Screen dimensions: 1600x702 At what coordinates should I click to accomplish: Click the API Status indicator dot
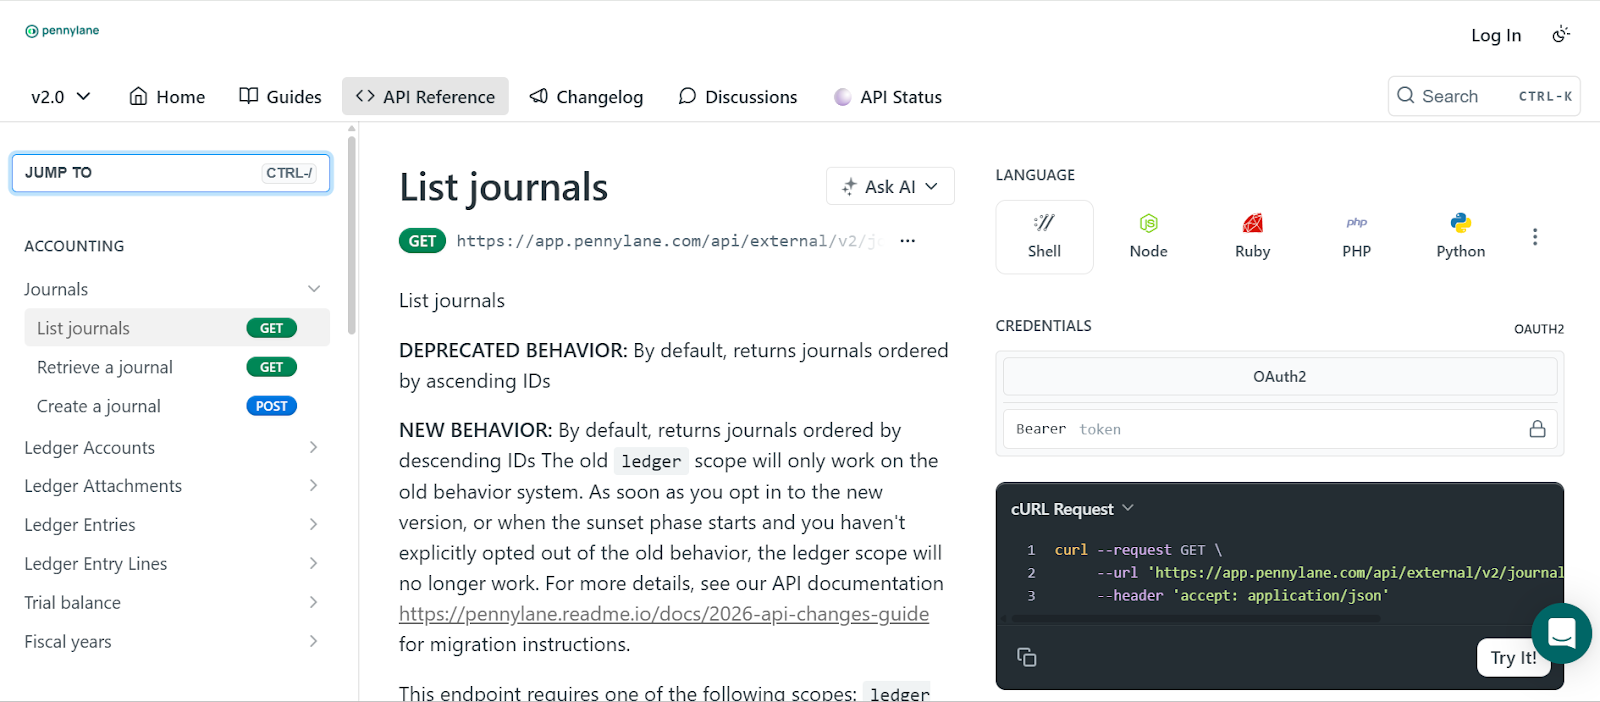click(843, 97)
